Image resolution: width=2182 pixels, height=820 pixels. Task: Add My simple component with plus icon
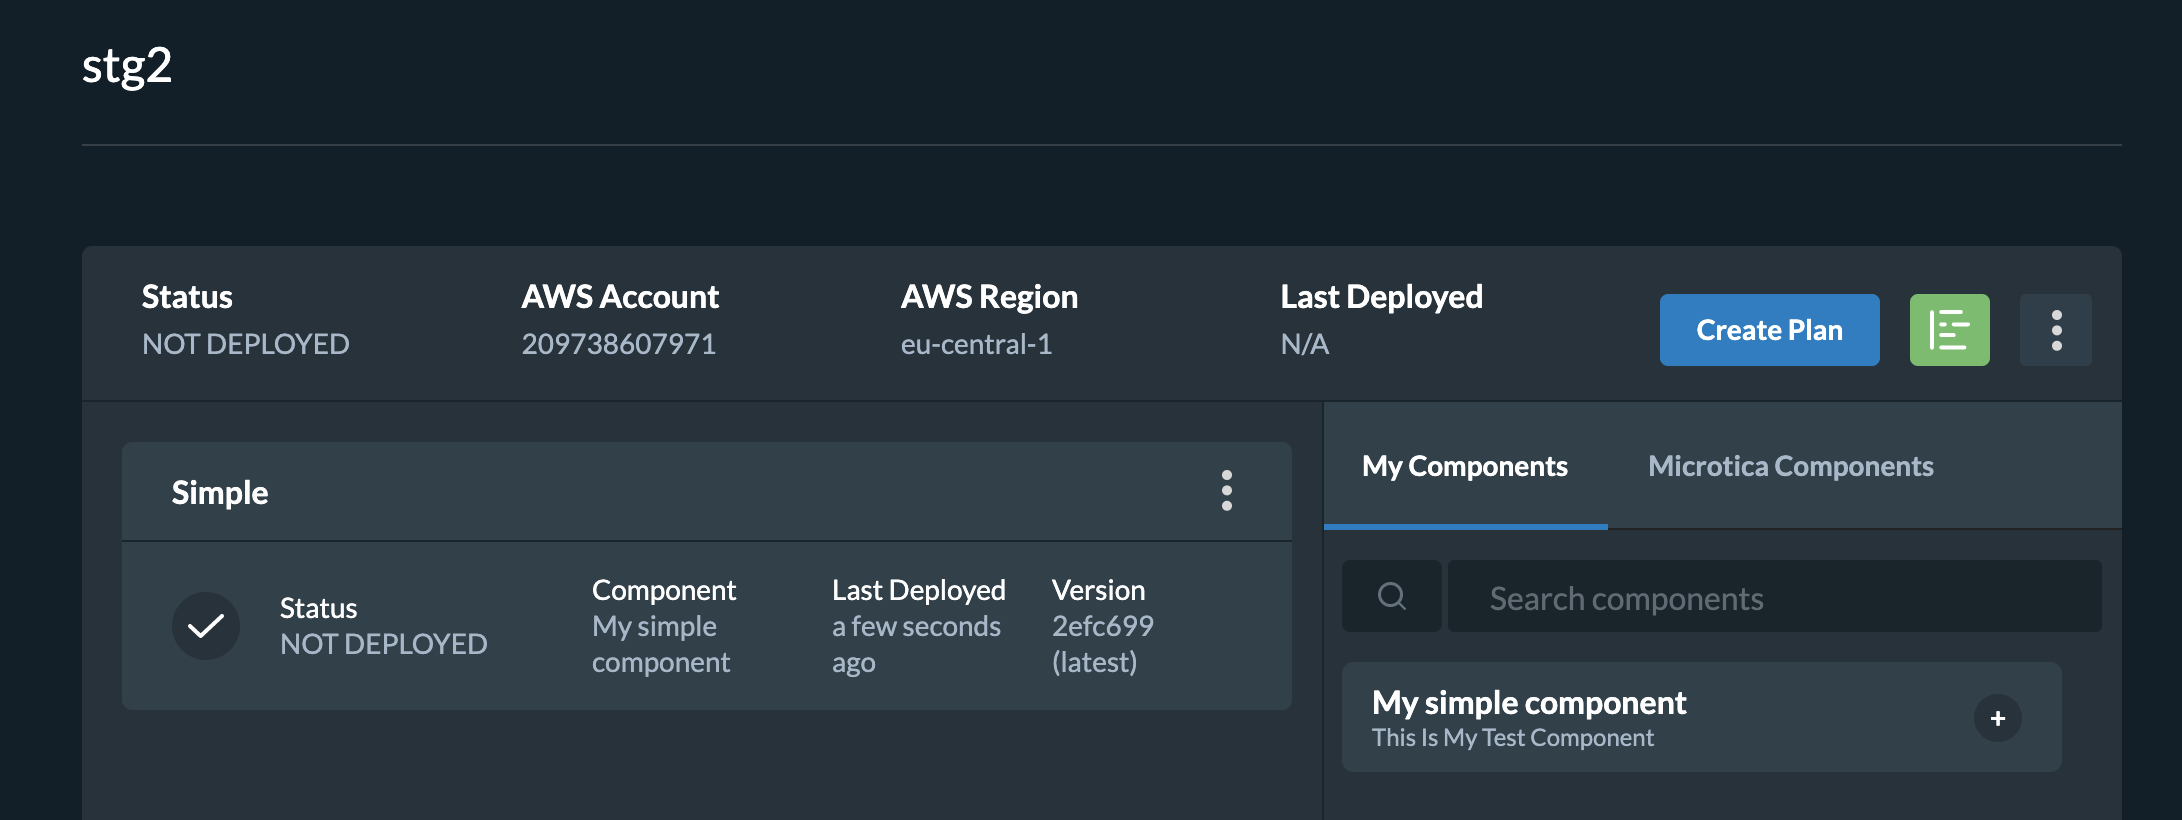pyautogui.click(x=1998, y=718)
